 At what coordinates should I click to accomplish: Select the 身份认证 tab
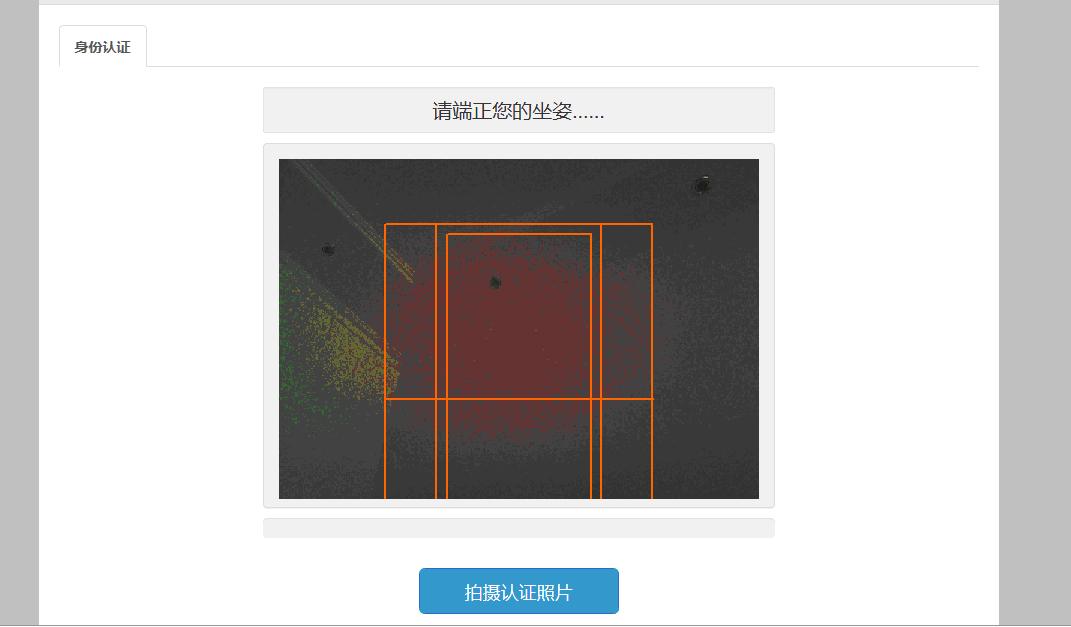(x=102, y=46)
